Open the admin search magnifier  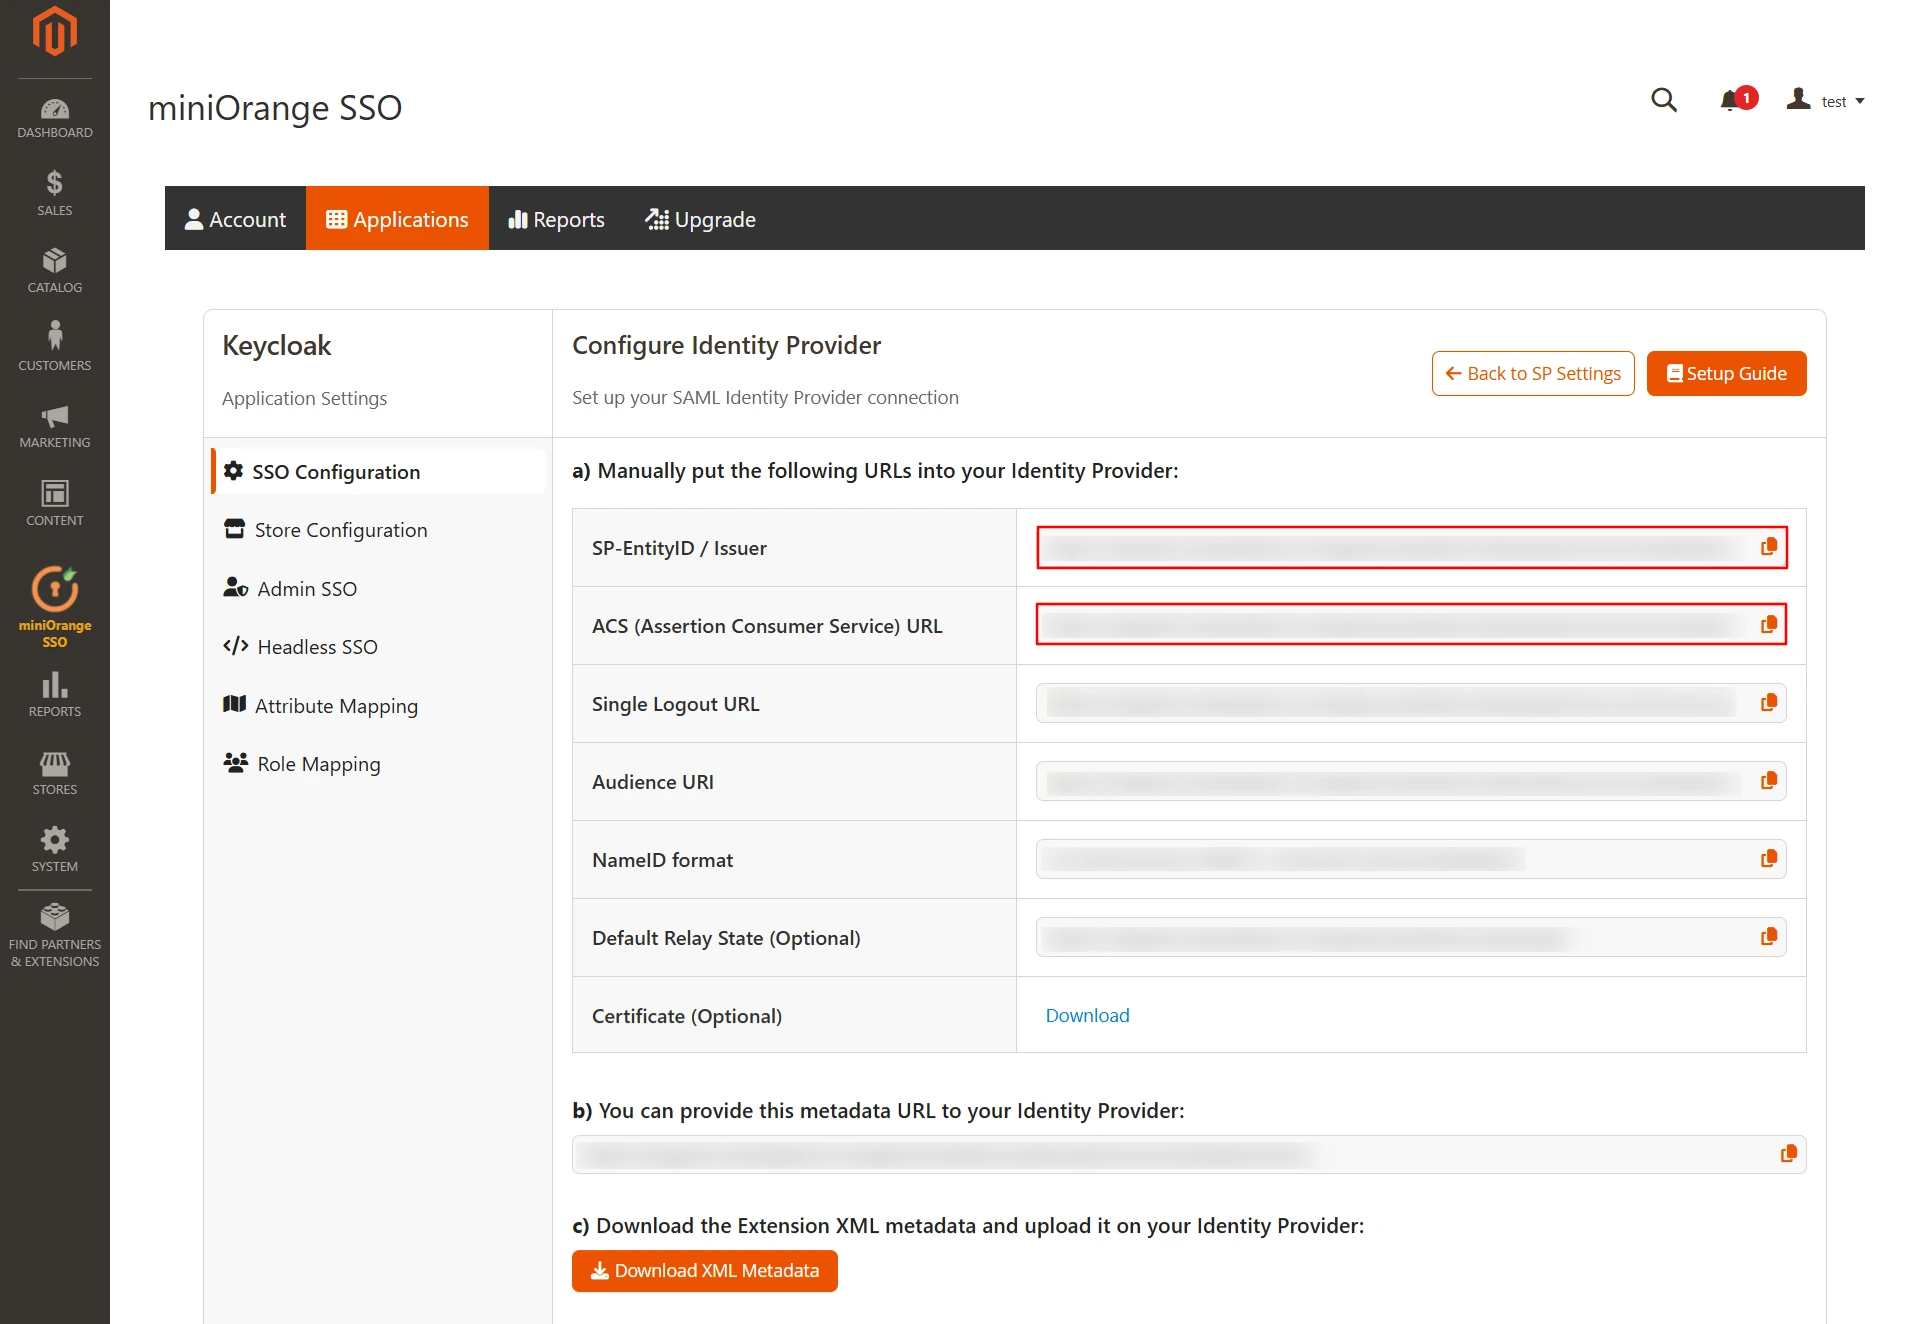click(1663, 100)
